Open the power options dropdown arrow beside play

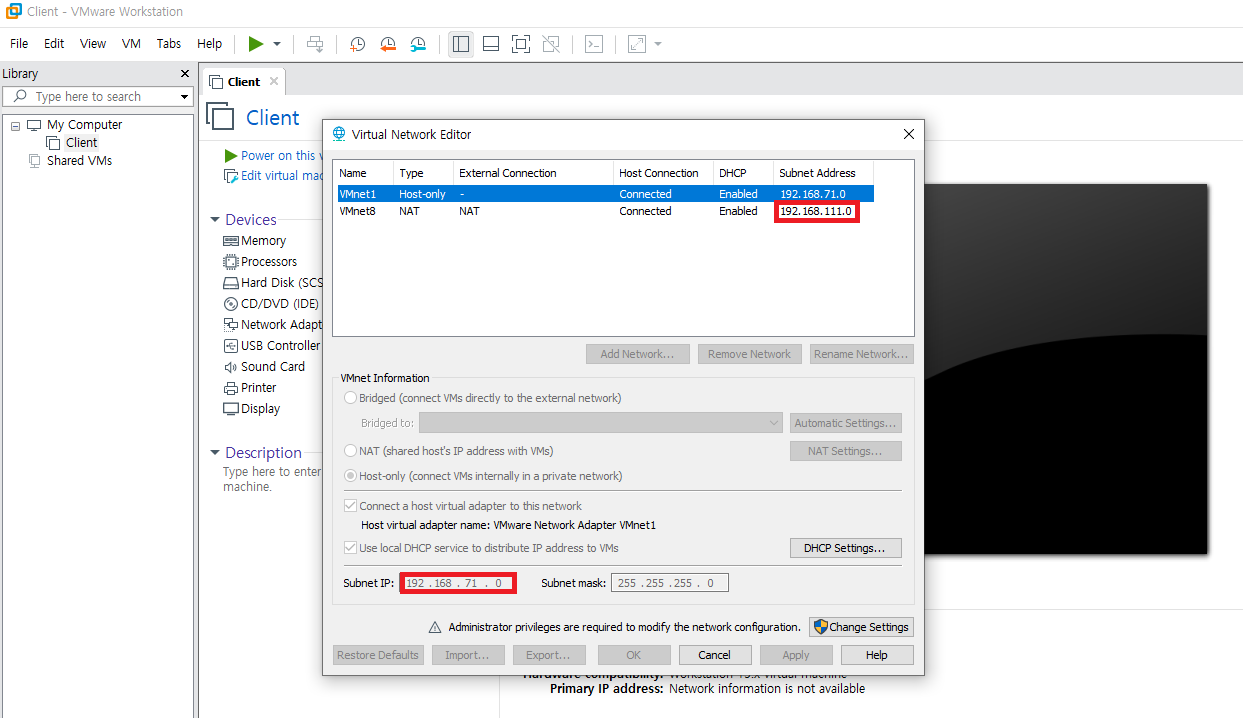tap(277, 44)
